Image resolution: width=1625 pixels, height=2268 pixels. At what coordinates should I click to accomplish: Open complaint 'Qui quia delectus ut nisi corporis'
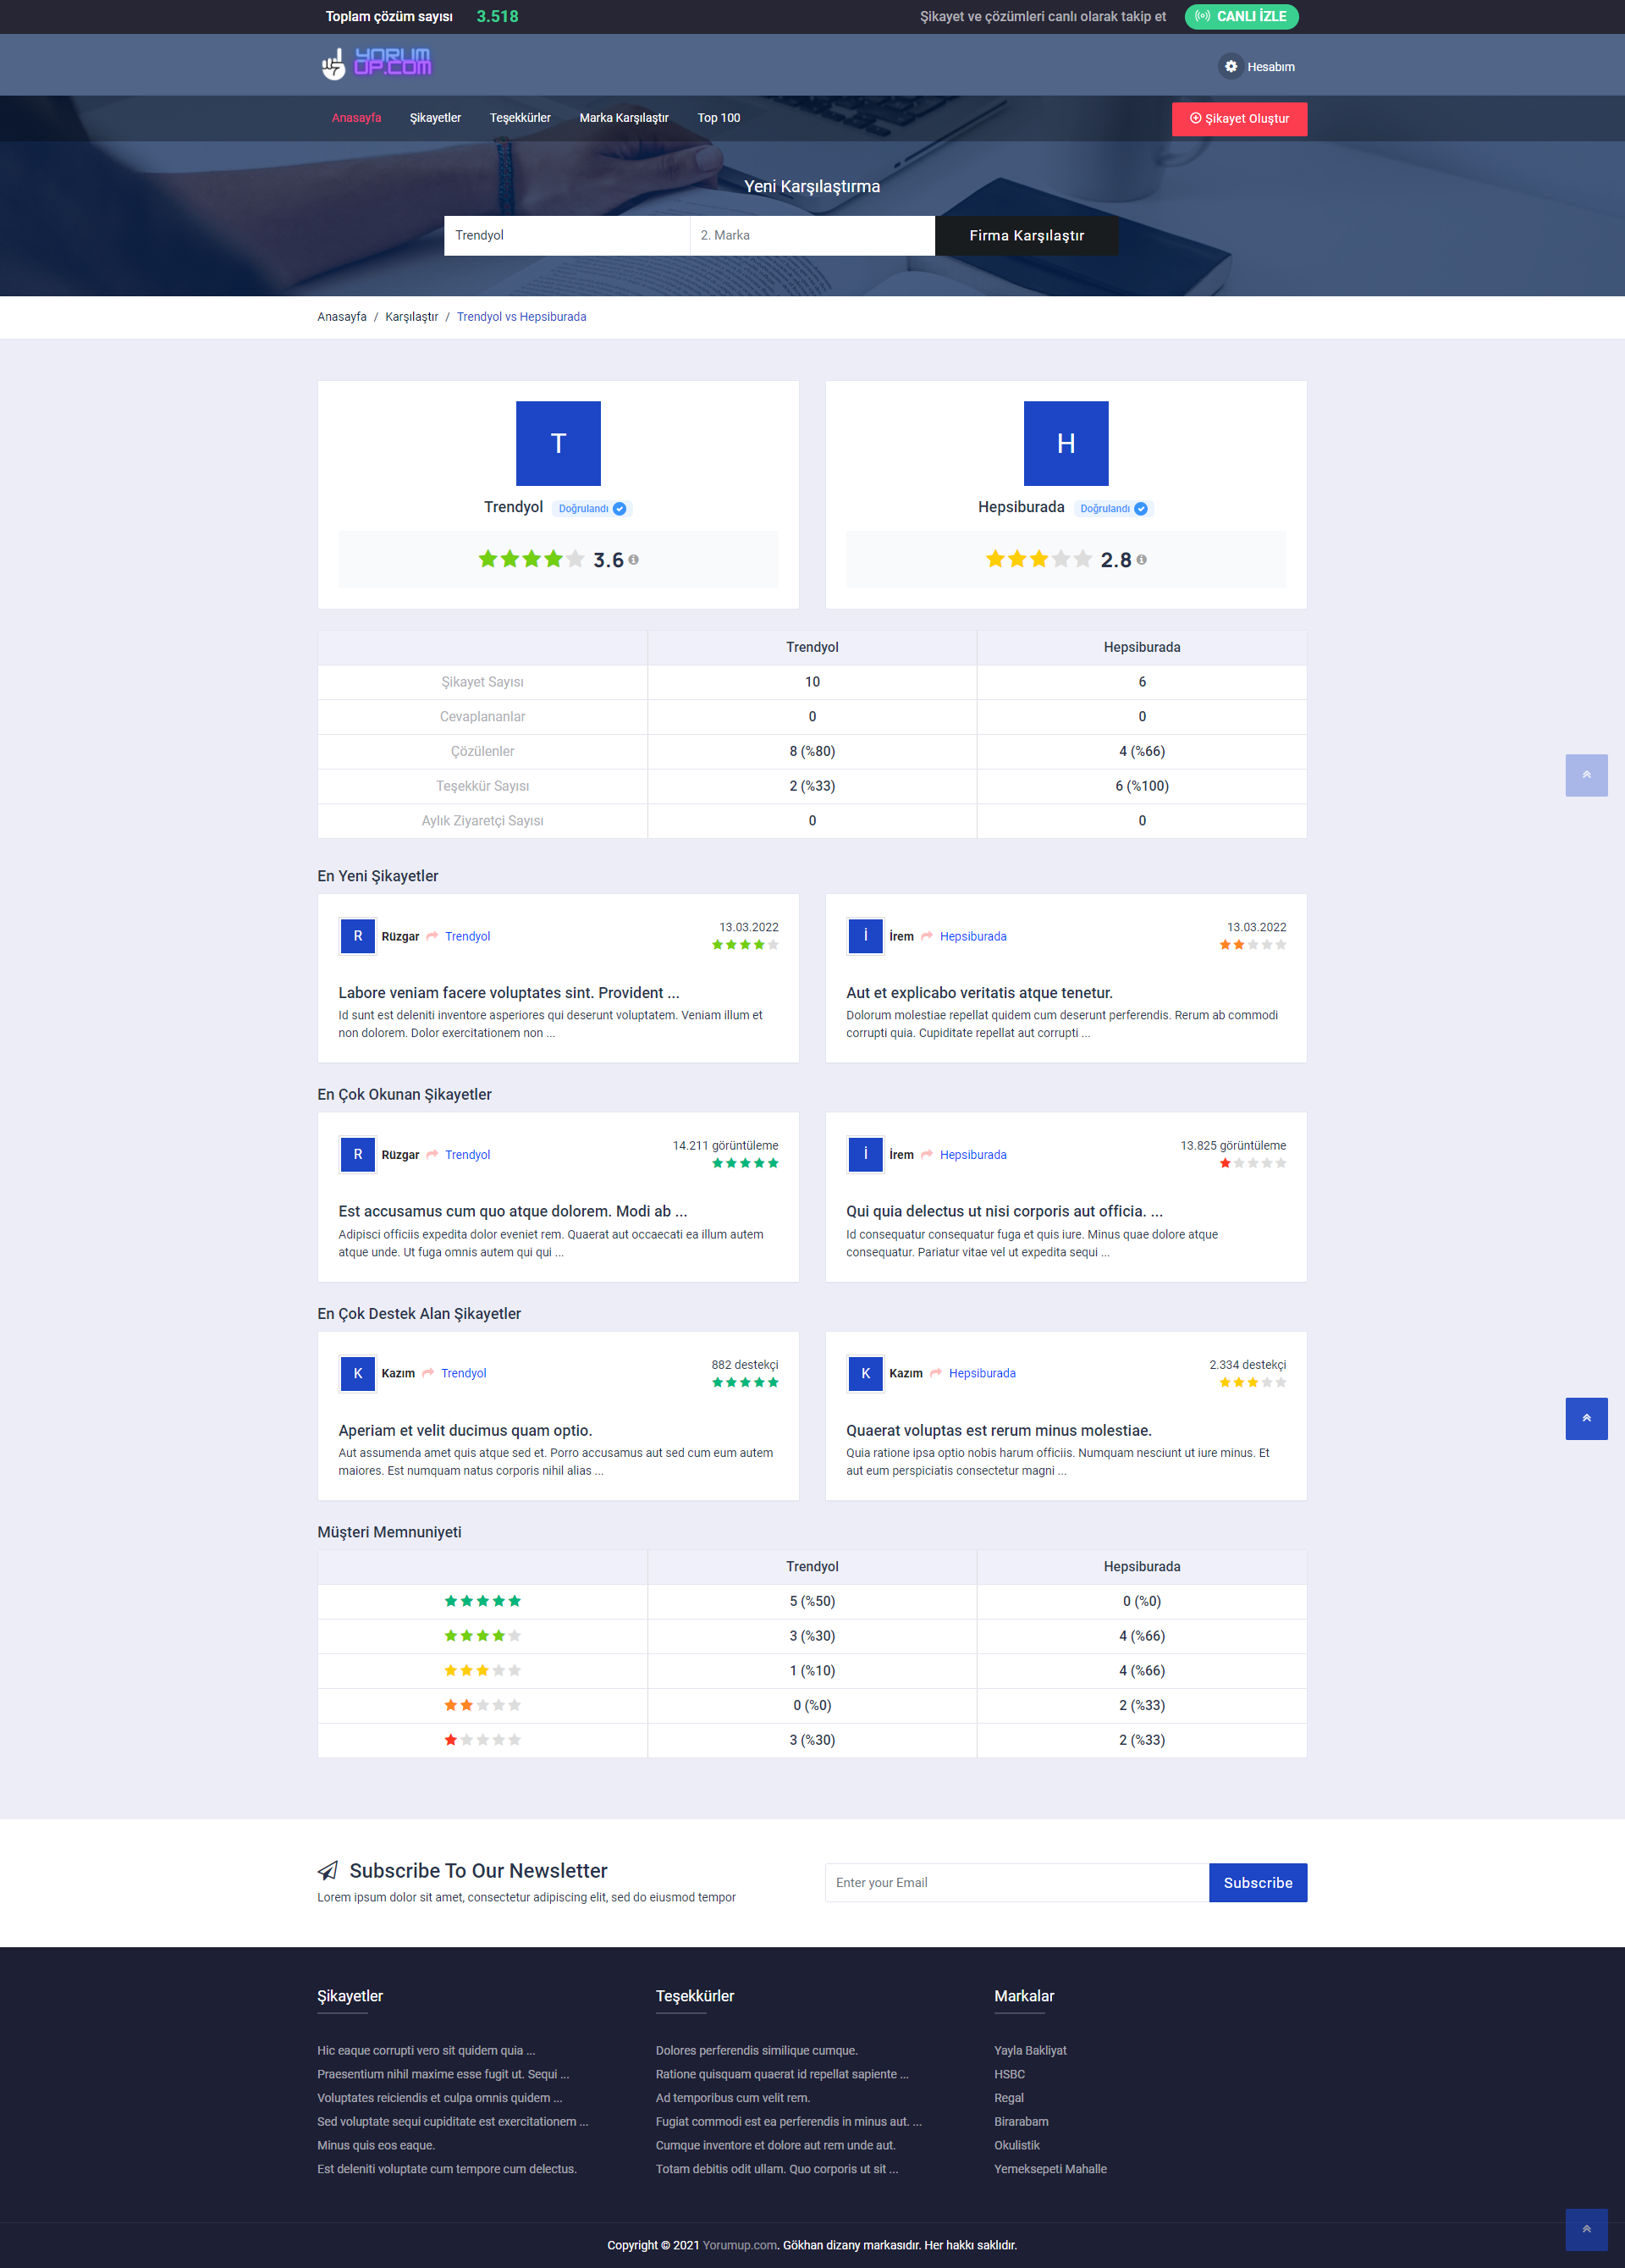[1004, 1211]
